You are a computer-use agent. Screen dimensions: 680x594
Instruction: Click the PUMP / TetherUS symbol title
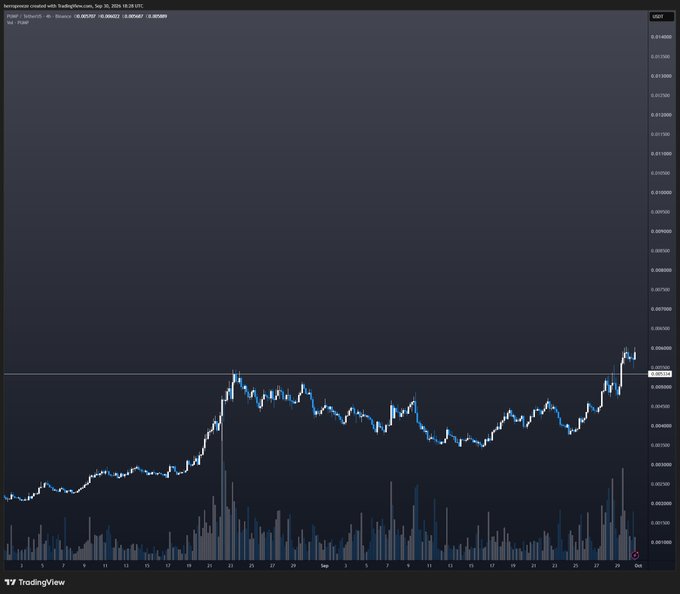24,16
